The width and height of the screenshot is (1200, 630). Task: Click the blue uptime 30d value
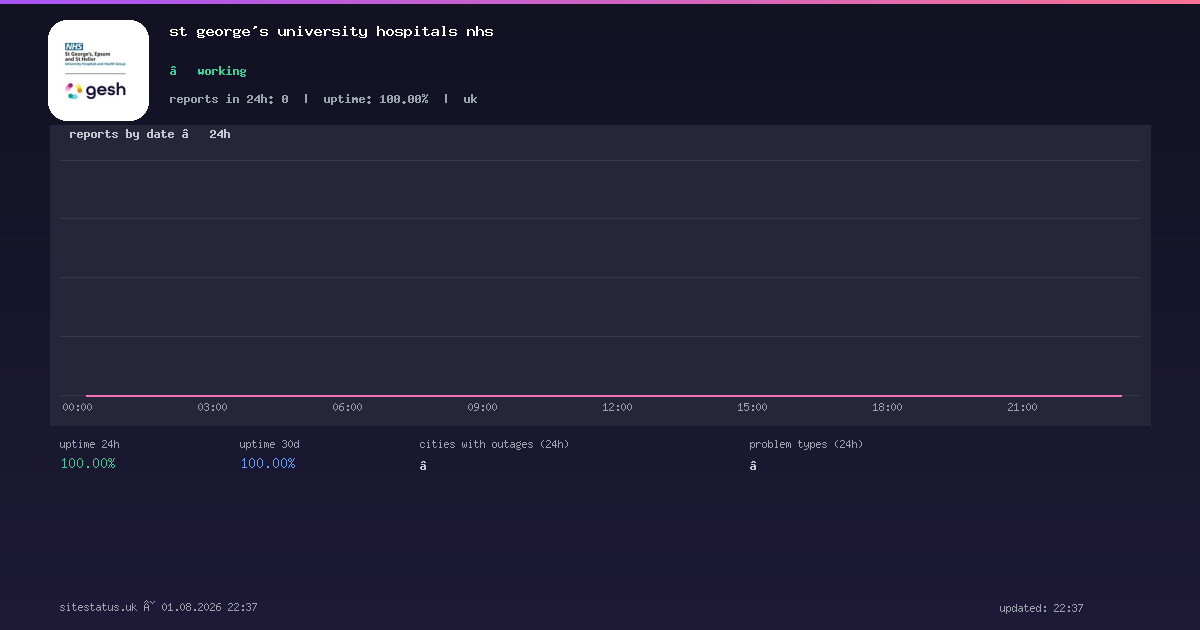click(x=268, y=463)
